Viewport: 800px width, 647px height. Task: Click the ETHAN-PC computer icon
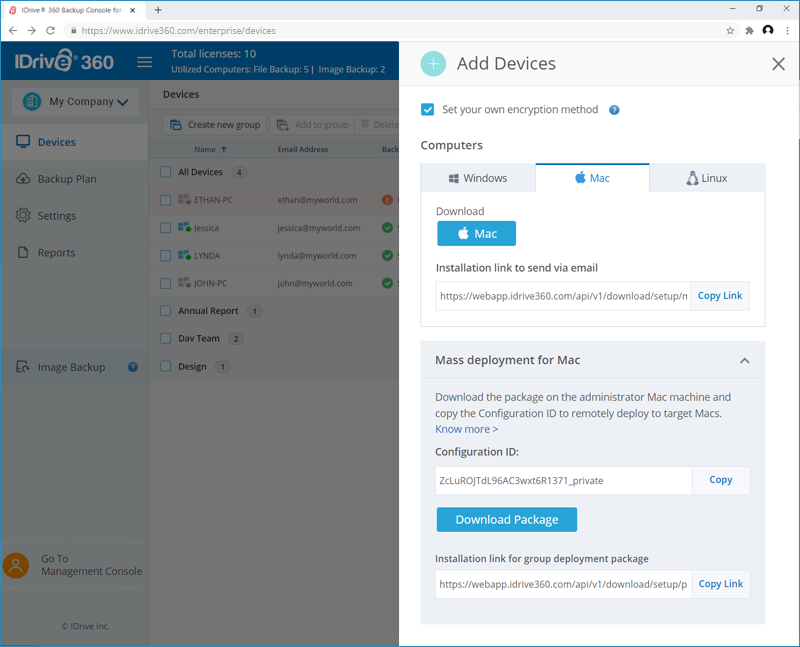184,200
